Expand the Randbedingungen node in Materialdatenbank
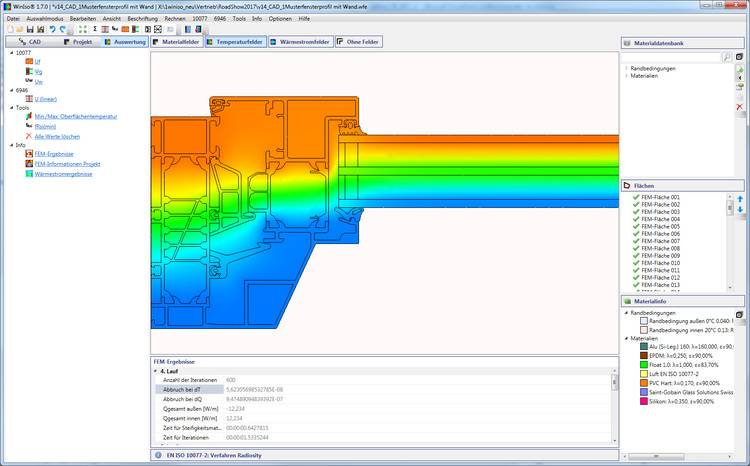750x466 pixels. (626, 69)
